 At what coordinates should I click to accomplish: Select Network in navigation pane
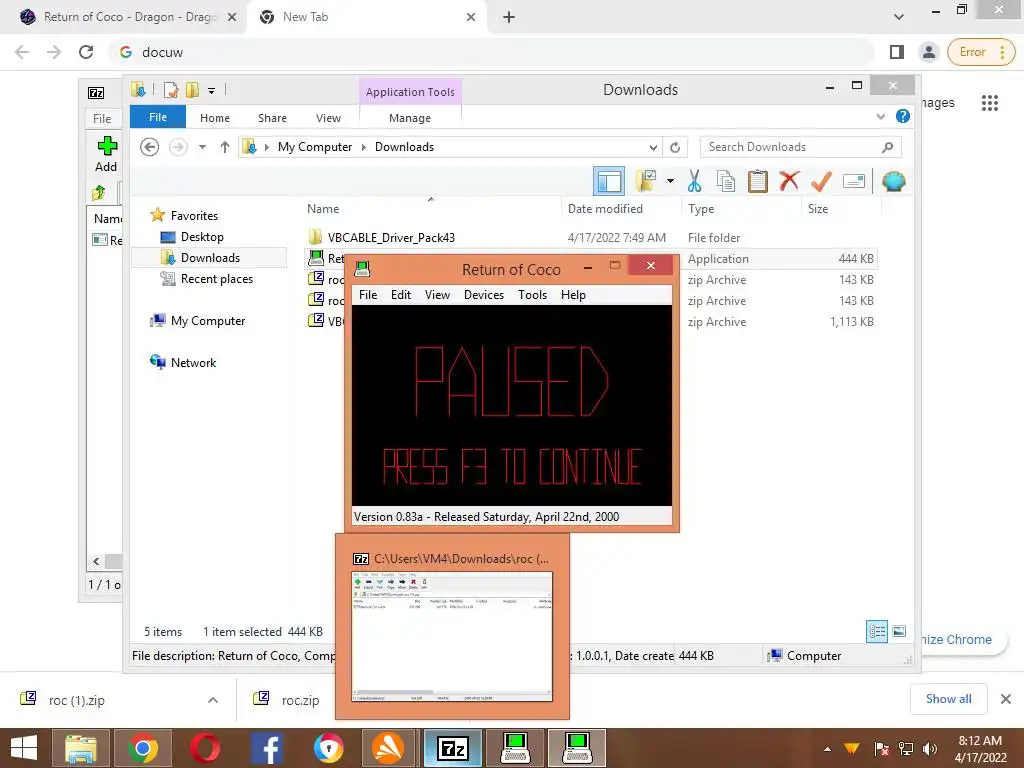(193, 362)
